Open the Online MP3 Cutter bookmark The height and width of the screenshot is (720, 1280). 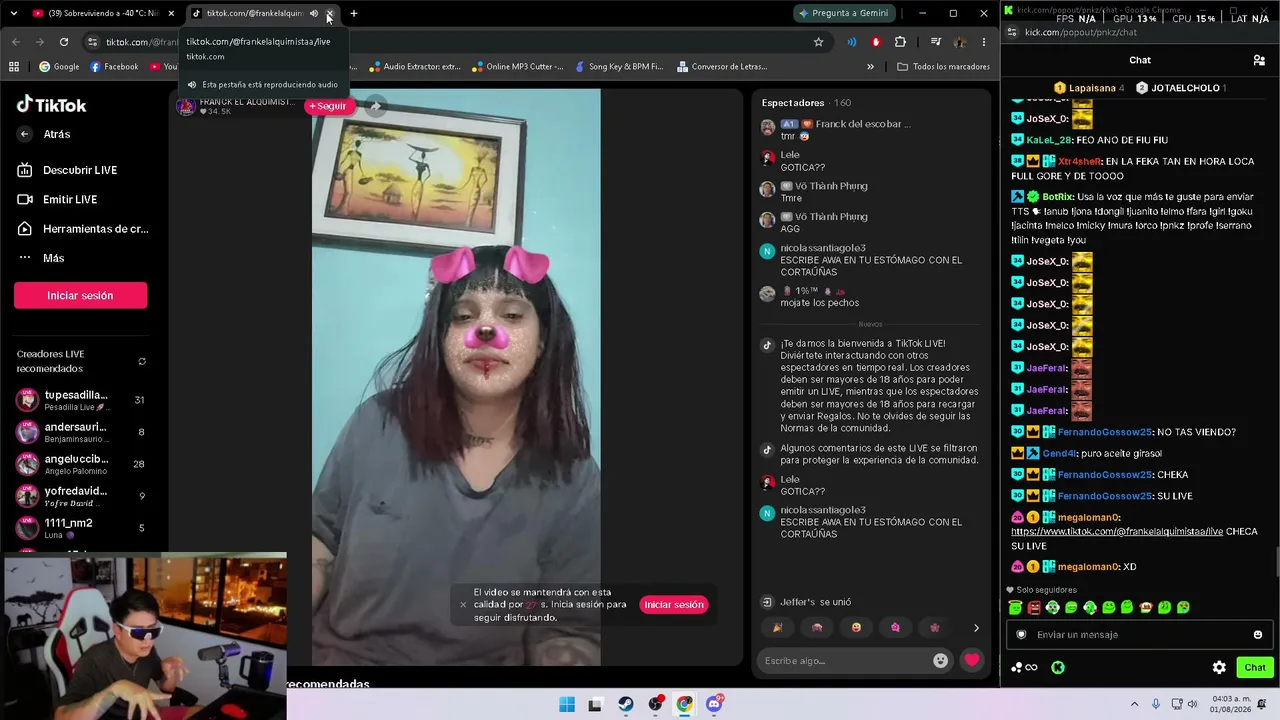point(518,67)
